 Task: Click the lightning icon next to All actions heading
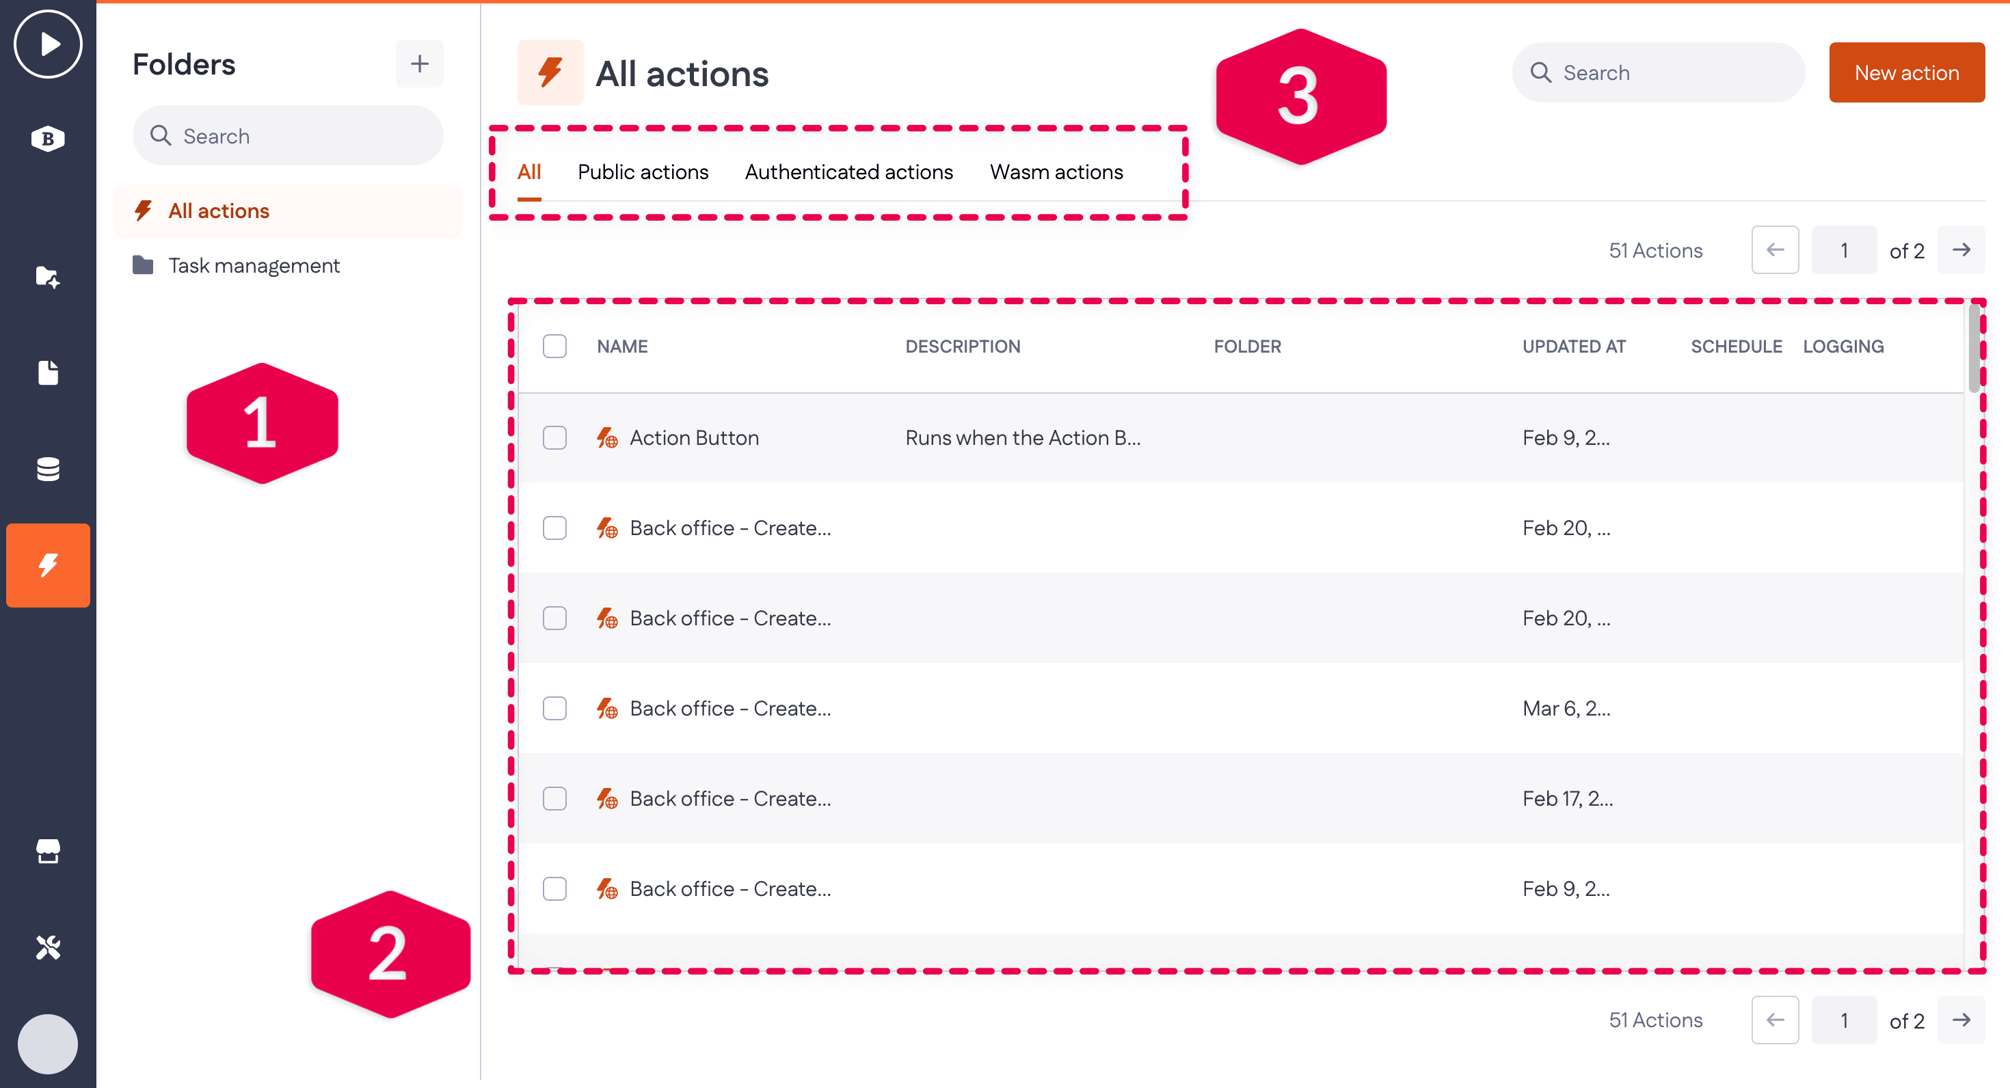coord(550,73)
